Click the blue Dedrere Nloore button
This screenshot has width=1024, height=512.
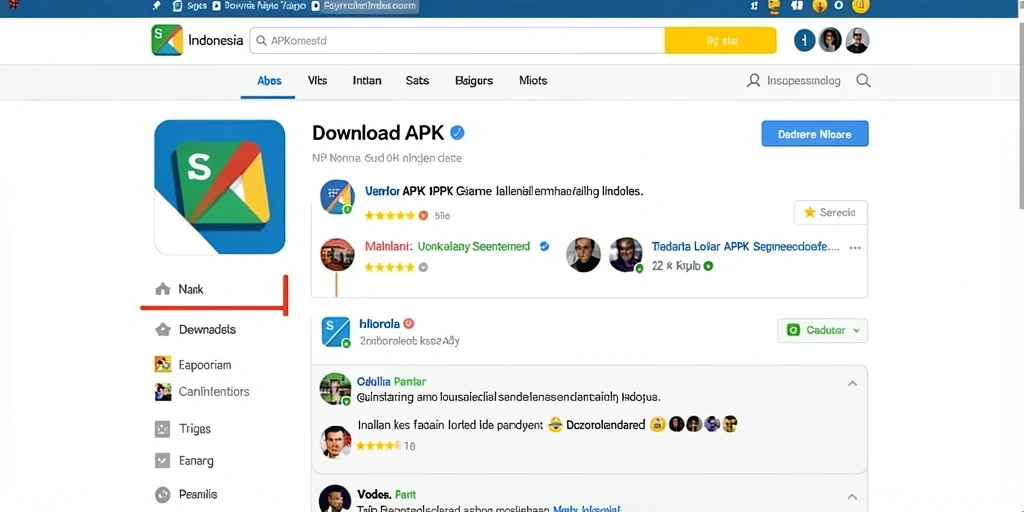click(x=815, y=134)
